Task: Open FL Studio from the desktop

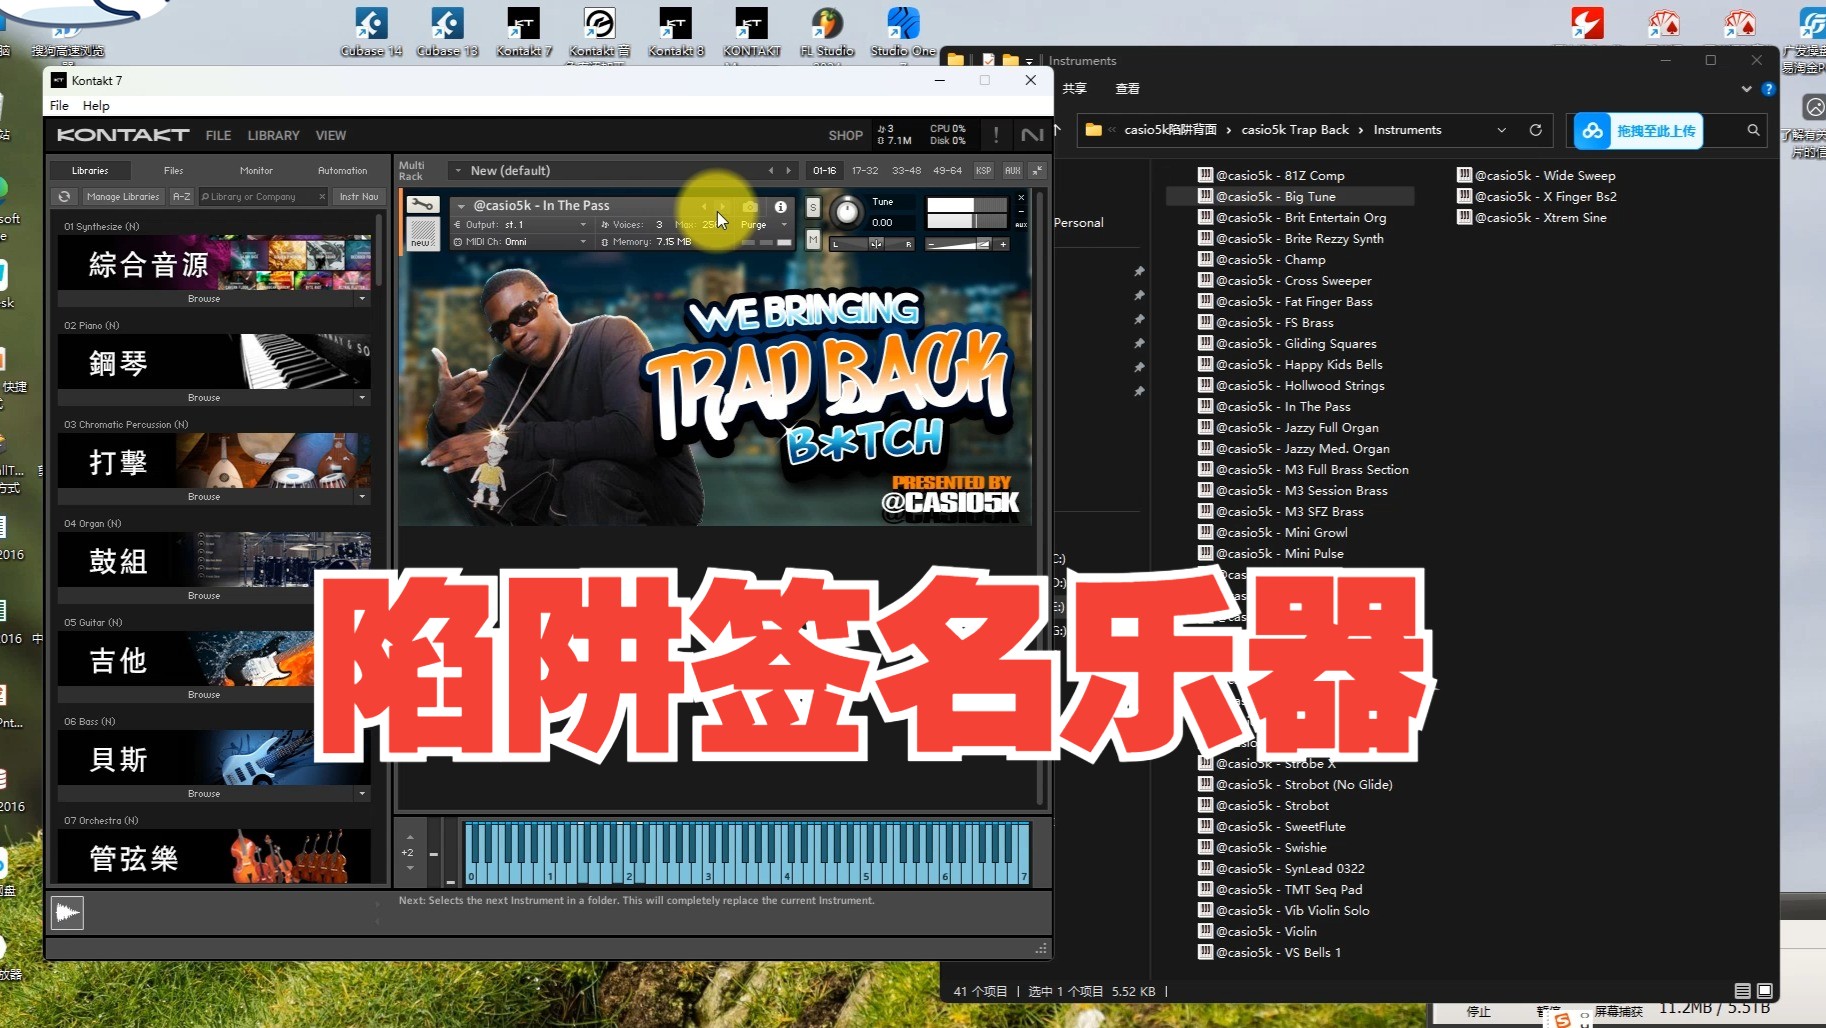Action: tap(826, 25)
